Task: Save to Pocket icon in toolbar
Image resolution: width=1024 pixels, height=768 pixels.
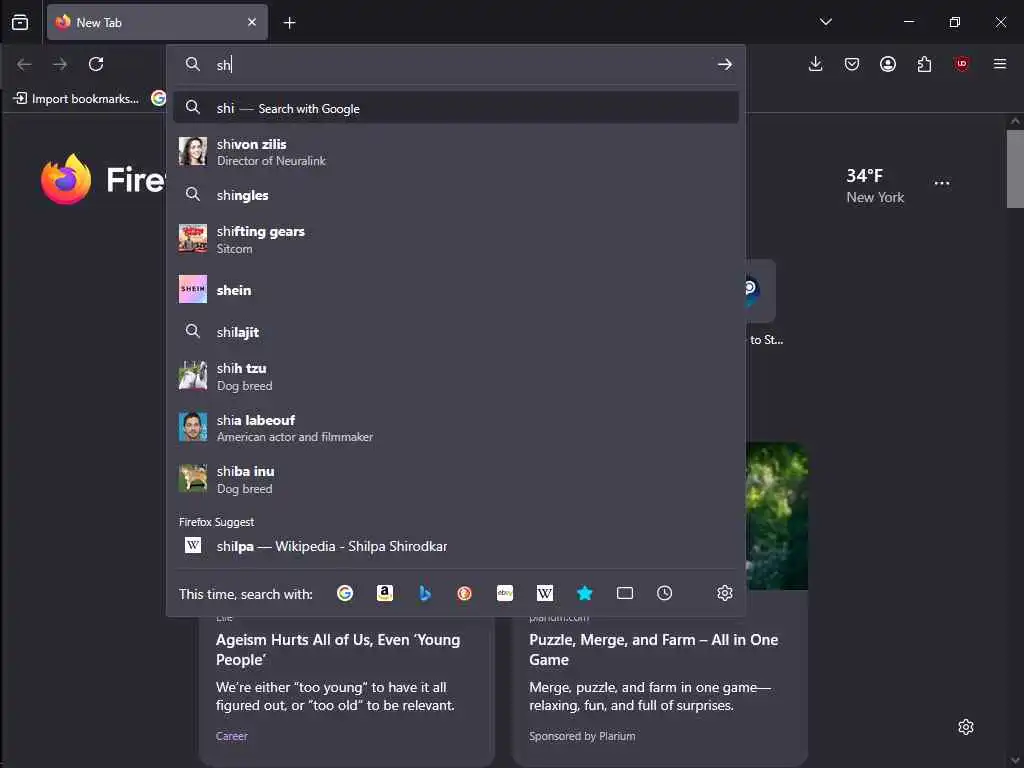Action: (x=852, y=64)
